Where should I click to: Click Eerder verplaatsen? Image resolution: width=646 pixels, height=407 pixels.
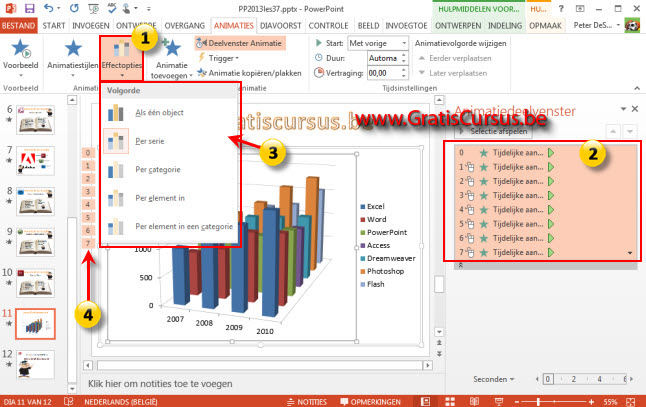click(455, 58)
